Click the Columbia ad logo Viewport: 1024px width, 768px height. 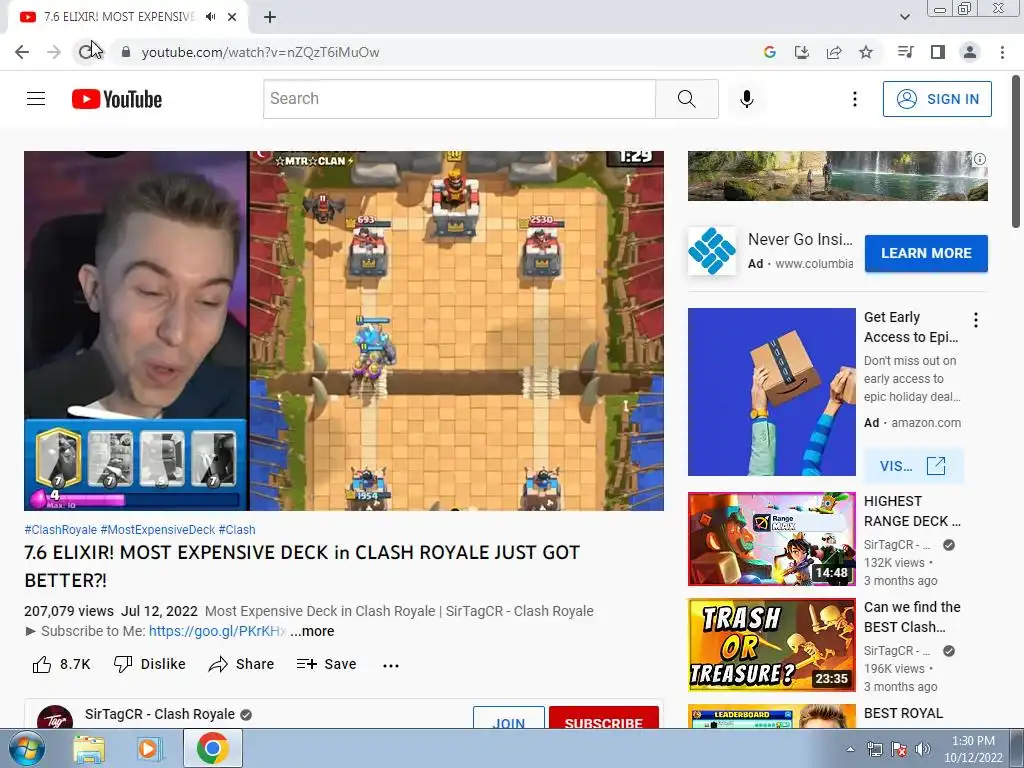[712, 251]
